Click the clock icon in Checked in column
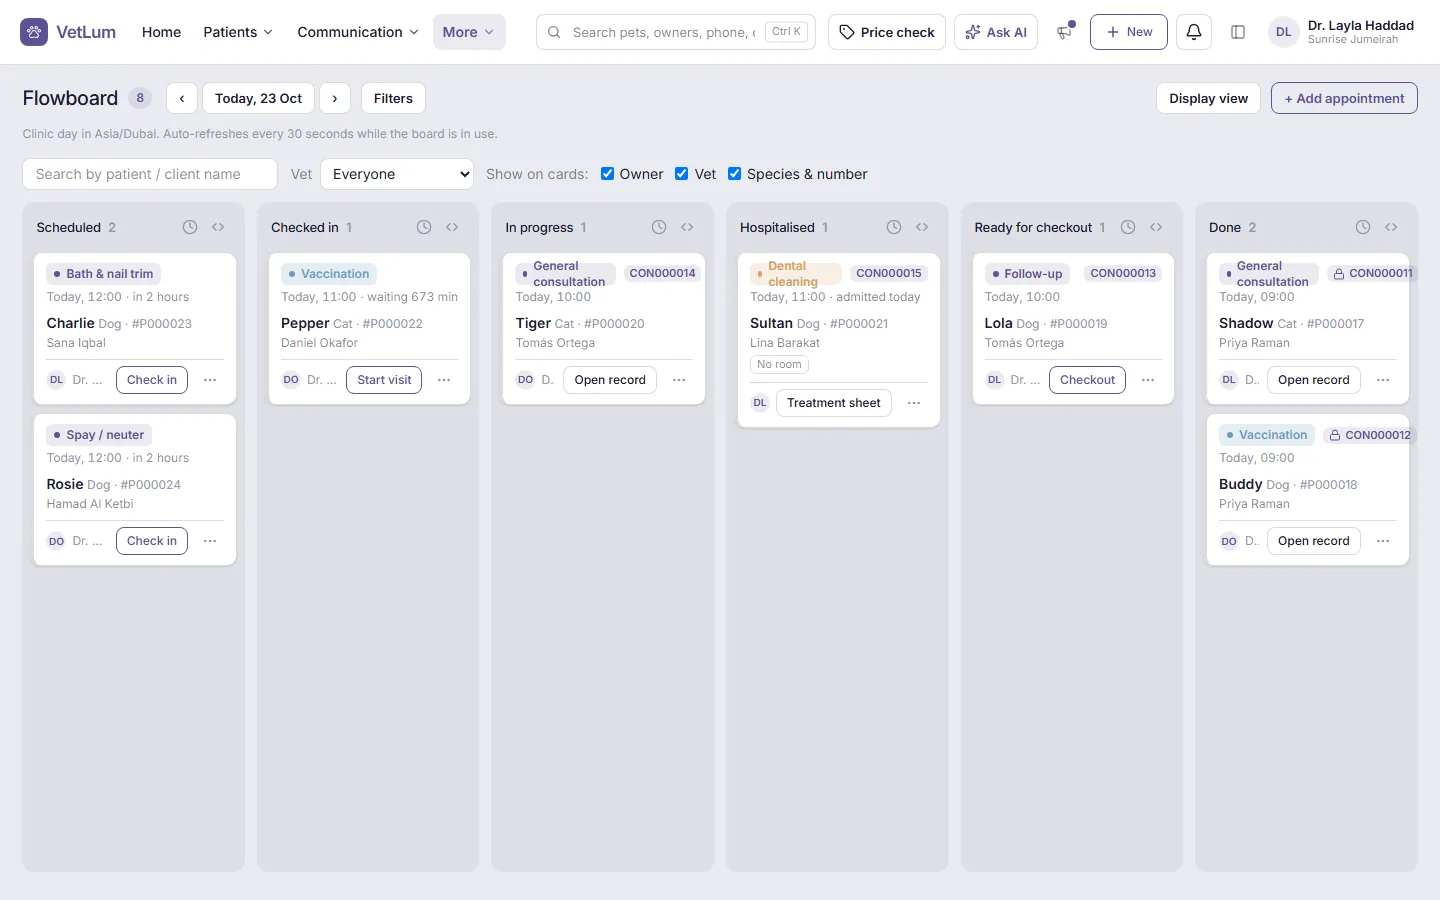1440x900 pixels. point(424,227)
